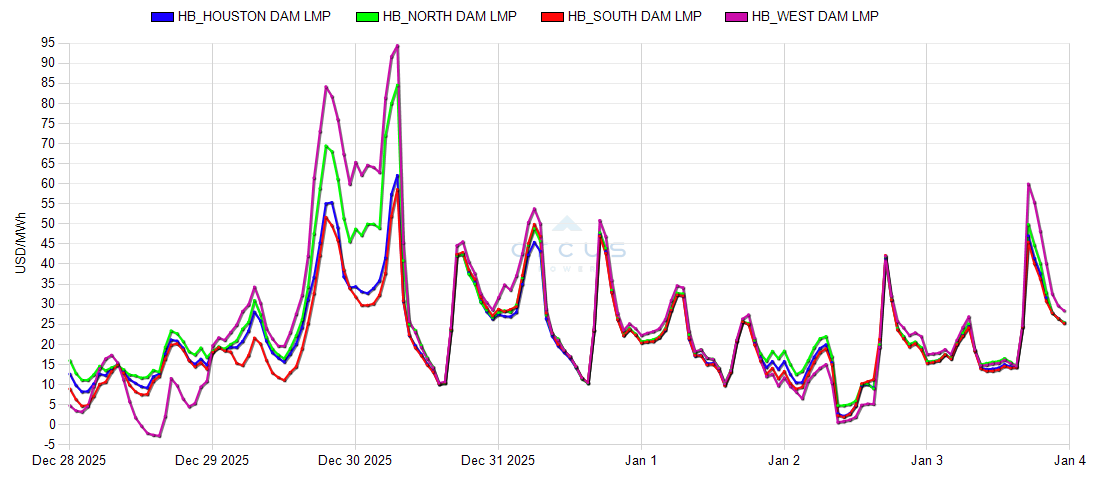Screen dimensions: 1100x500
Task: Click the watermark logo in chart center
Action: 567,247
